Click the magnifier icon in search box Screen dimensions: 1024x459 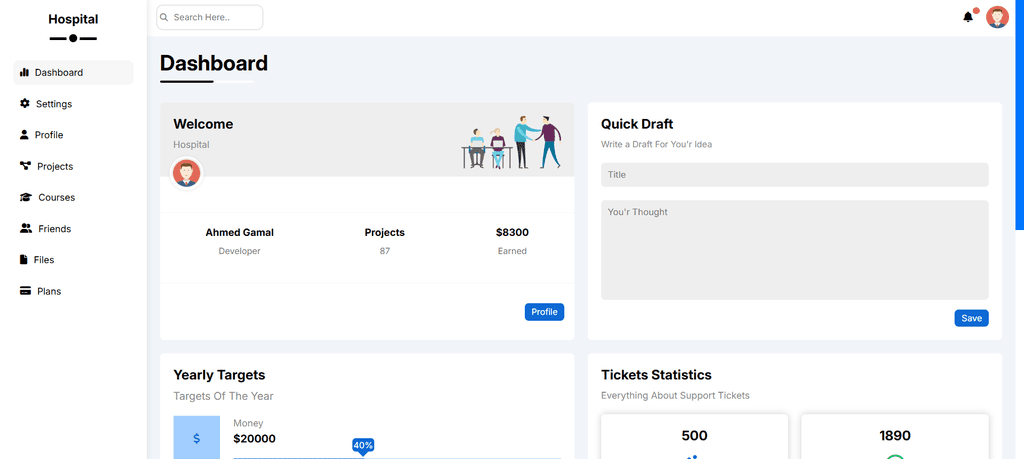coord(164,18)
